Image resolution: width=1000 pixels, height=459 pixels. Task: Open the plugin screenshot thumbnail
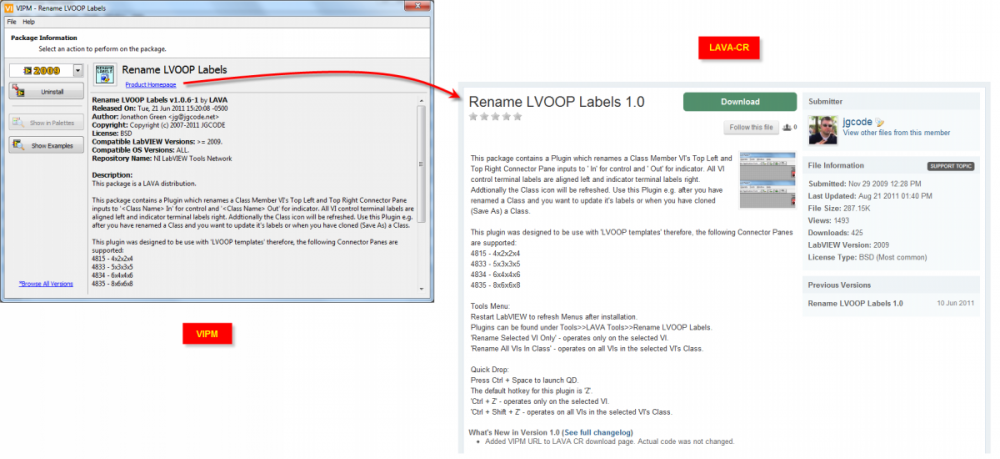click(767, 180)
